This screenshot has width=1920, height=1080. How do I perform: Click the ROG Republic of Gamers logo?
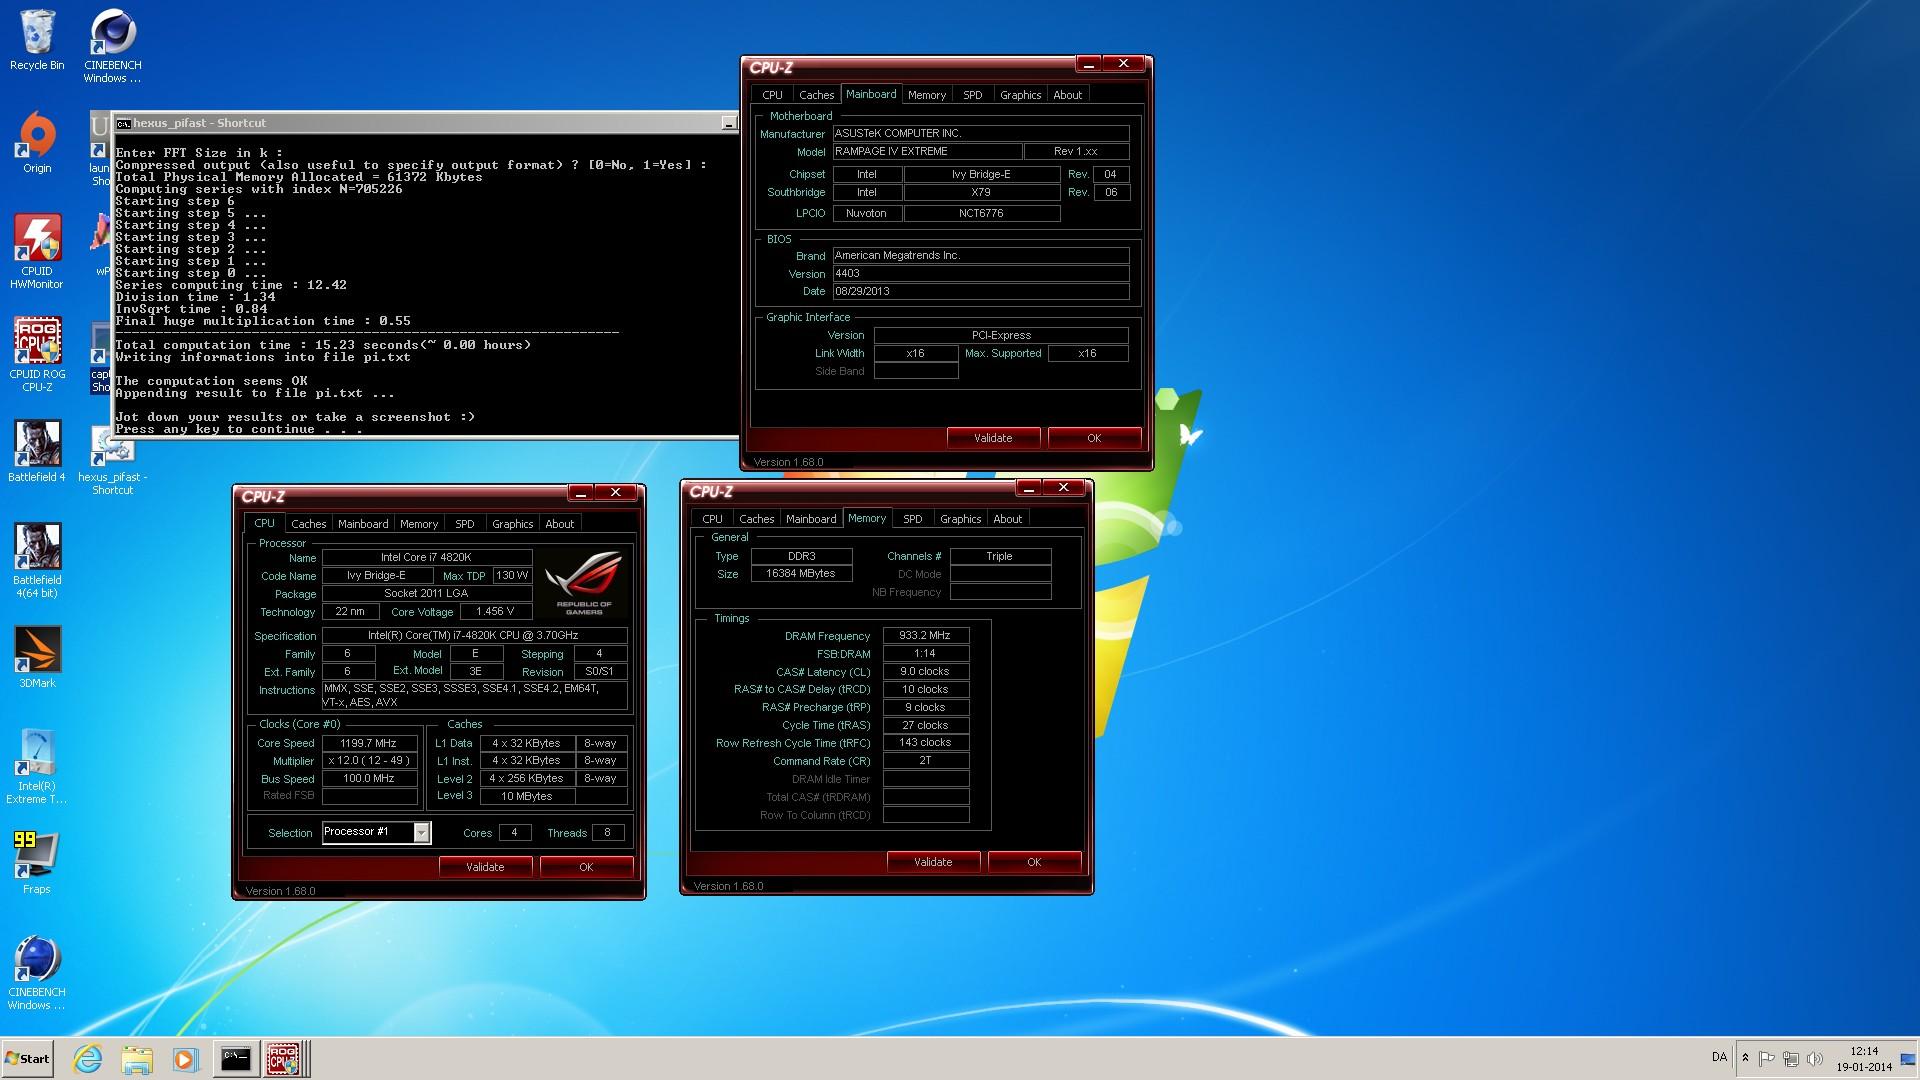[585, 582]
